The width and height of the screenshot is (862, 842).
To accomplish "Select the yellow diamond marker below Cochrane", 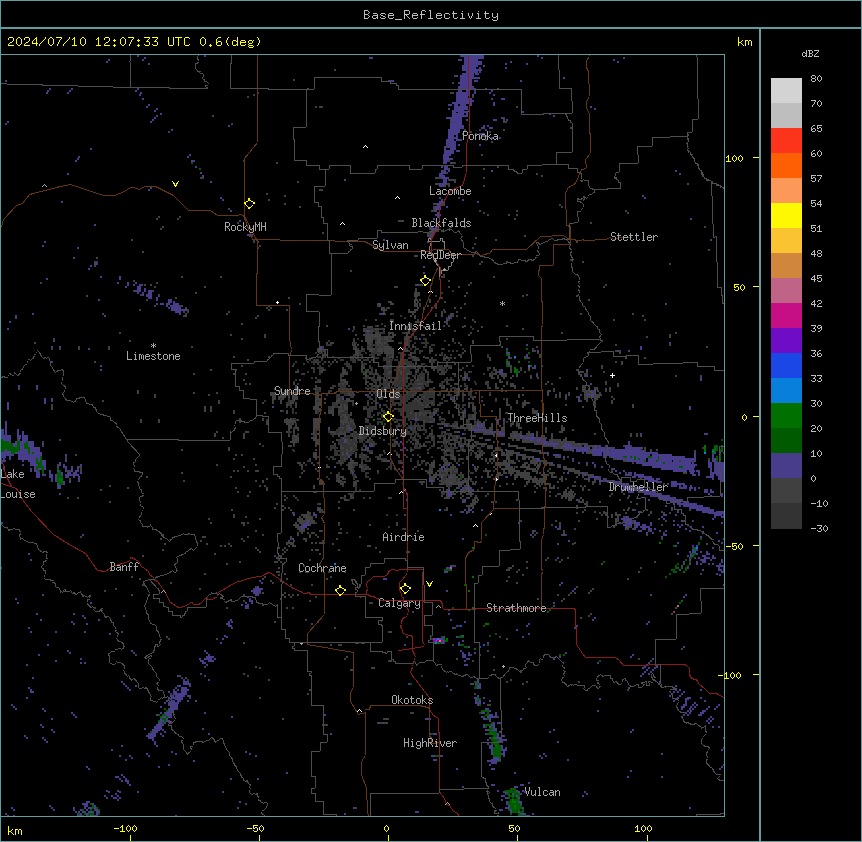I will [x=340, y=590].
